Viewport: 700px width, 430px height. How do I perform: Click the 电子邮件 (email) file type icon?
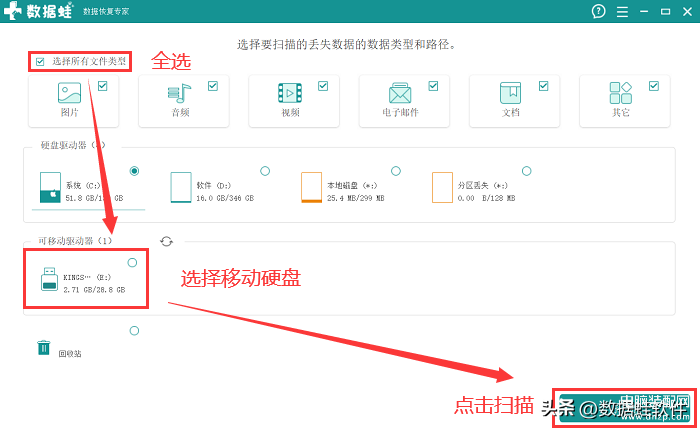pos(400,93)
